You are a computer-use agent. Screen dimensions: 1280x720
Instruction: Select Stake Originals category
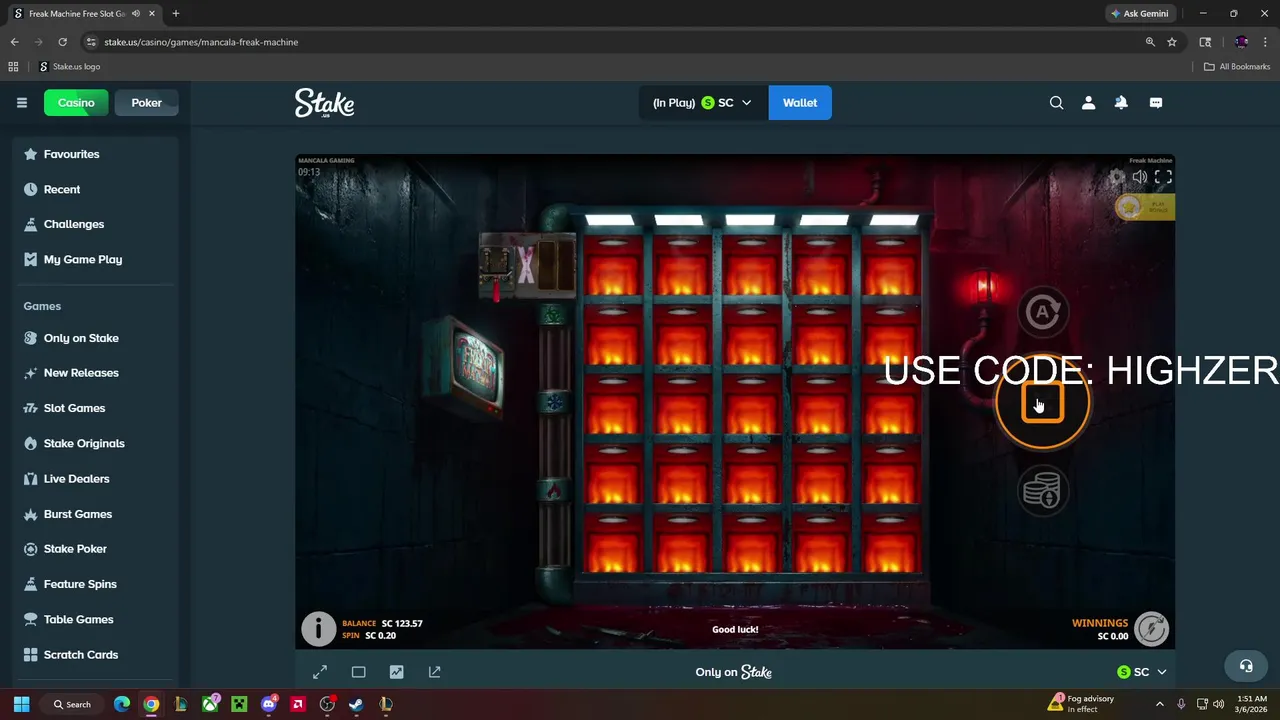click(95, 443)
